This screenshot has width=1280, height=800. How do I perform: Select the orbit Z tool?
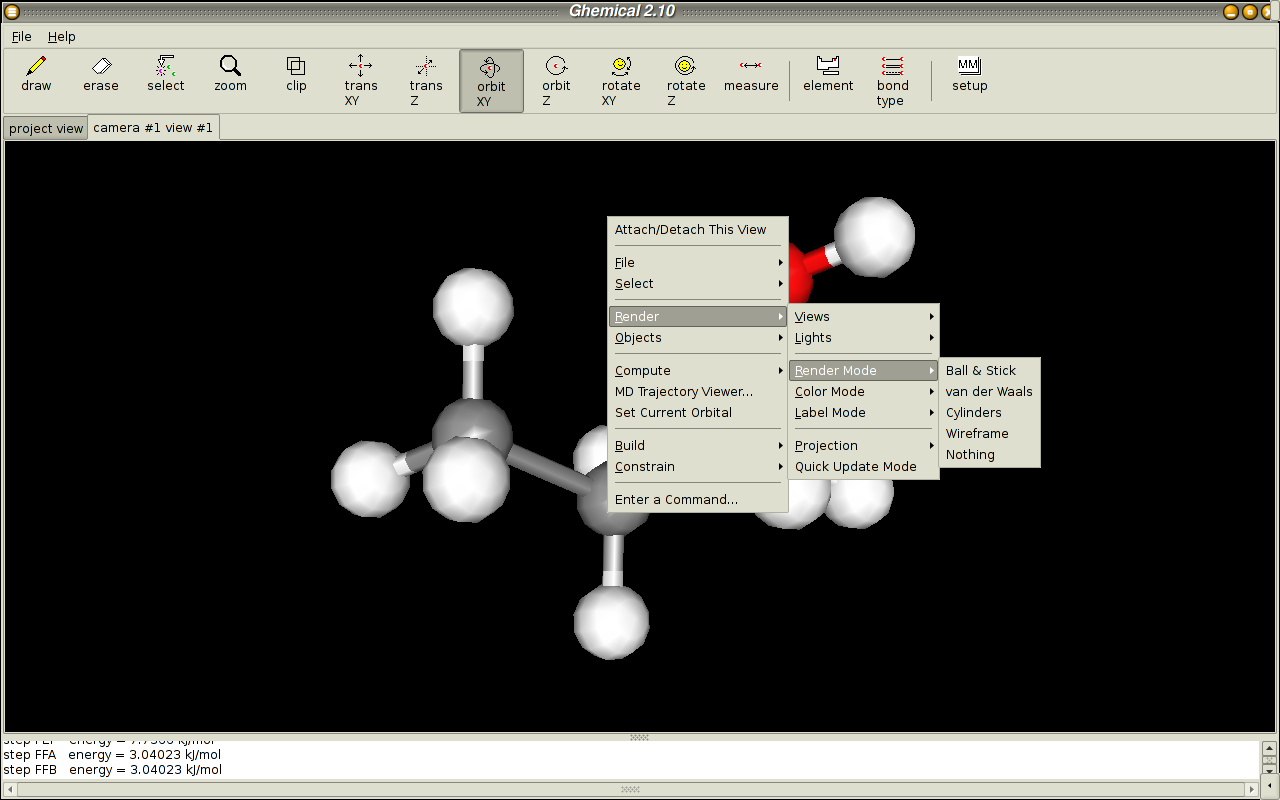[556, 80]
